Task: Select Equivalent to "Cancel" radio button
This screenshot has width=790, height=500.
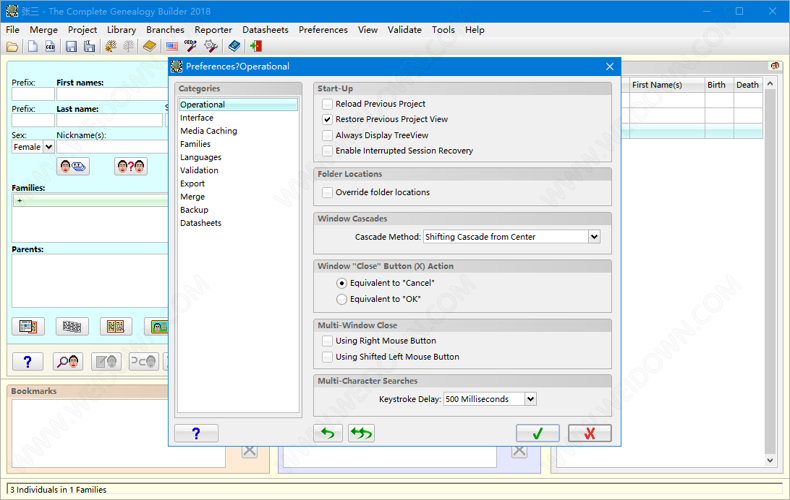Action: coord(342,283)
